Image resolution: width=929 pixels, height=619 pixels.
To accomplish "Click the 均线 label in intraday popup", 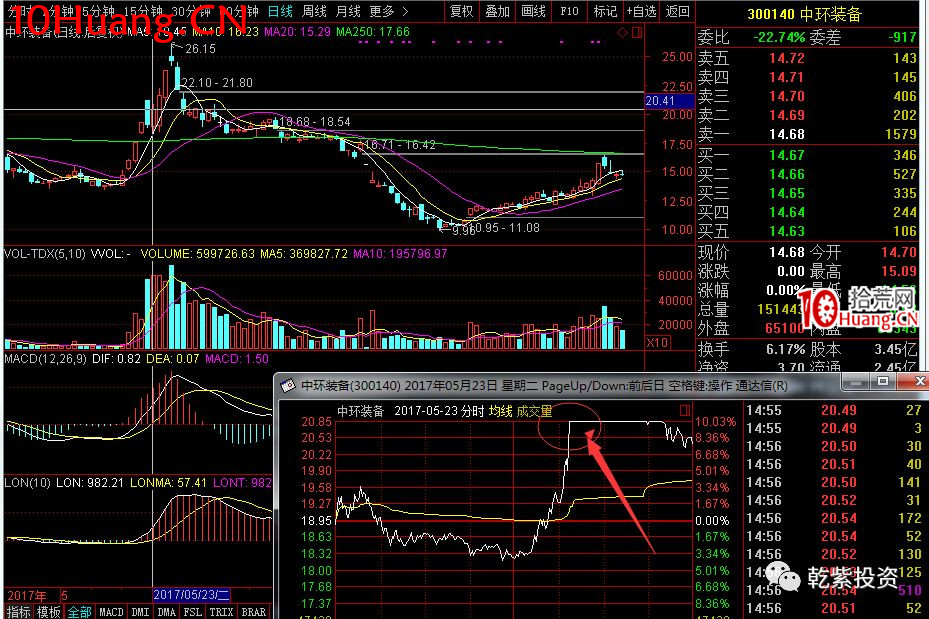I will (x=501, y=411).
